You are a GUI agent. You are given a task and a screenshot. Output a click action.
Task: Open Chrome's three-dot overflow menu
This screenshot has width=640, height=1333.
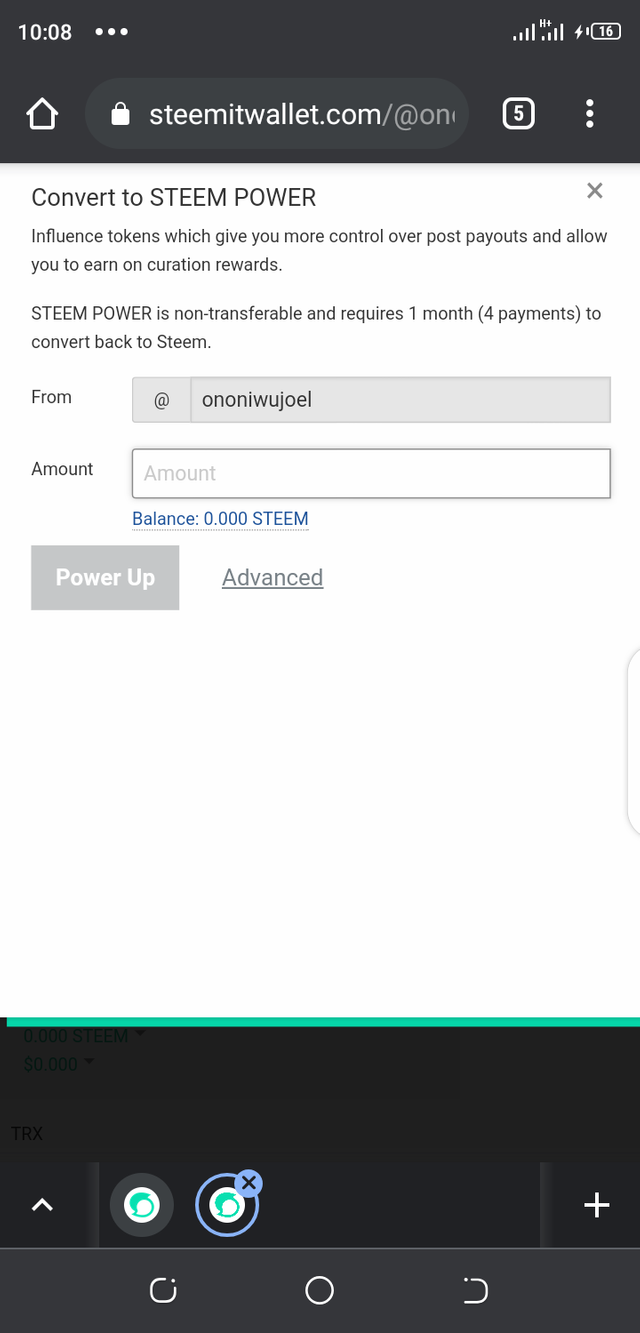590,114
